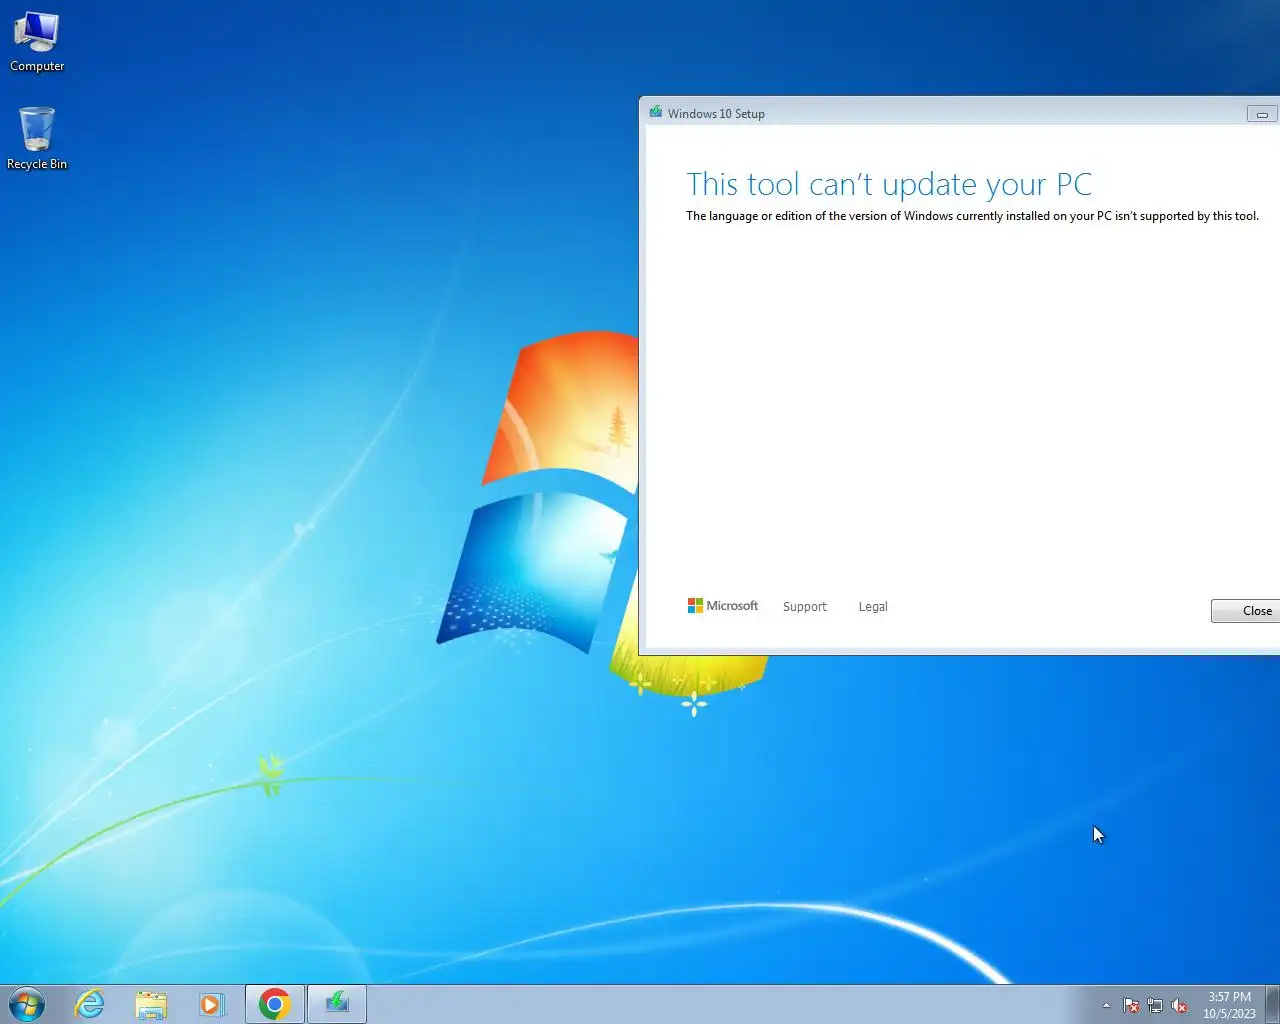Open the Legal link
The height and width of the screenshot is (1024, 1280).
click(x=873, y=607)
